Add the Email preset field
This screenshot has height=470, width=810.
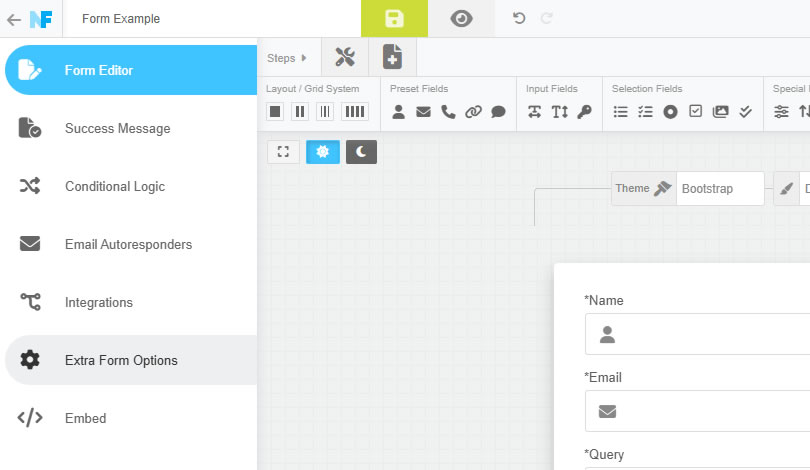[x=423, y=112]
